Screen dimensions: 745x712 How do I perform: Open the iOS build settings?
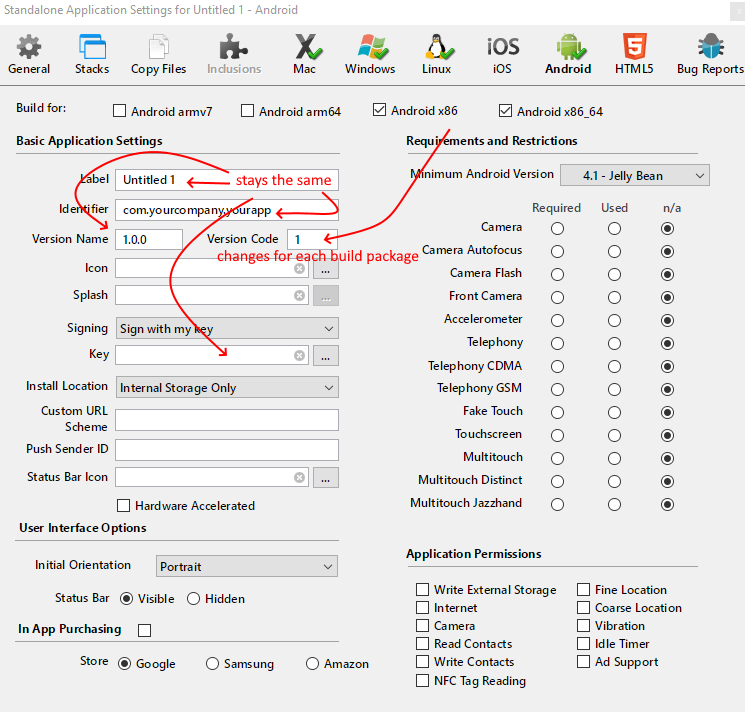[502, 54]
